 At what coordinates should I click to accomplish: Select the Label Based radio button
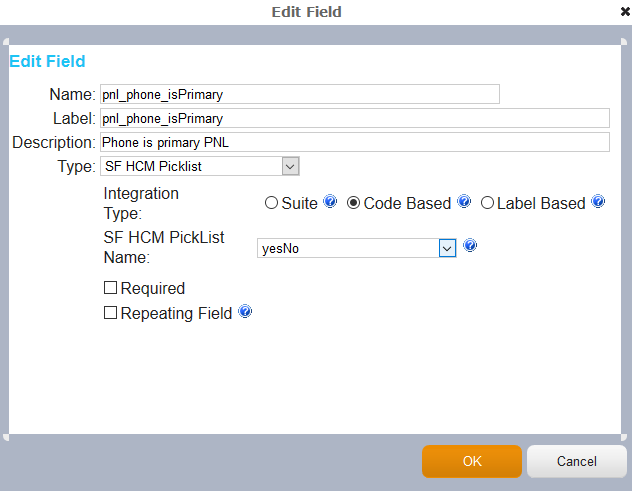[x=487, y=203]
